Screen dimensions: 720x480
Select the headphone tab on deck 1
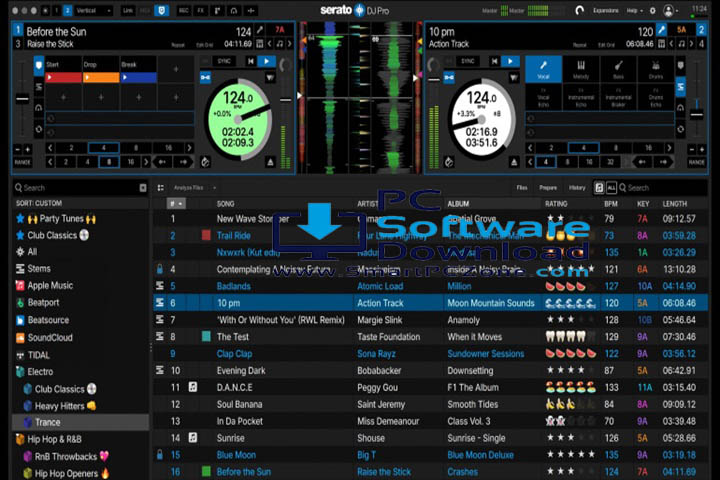(x=39, y=108)
